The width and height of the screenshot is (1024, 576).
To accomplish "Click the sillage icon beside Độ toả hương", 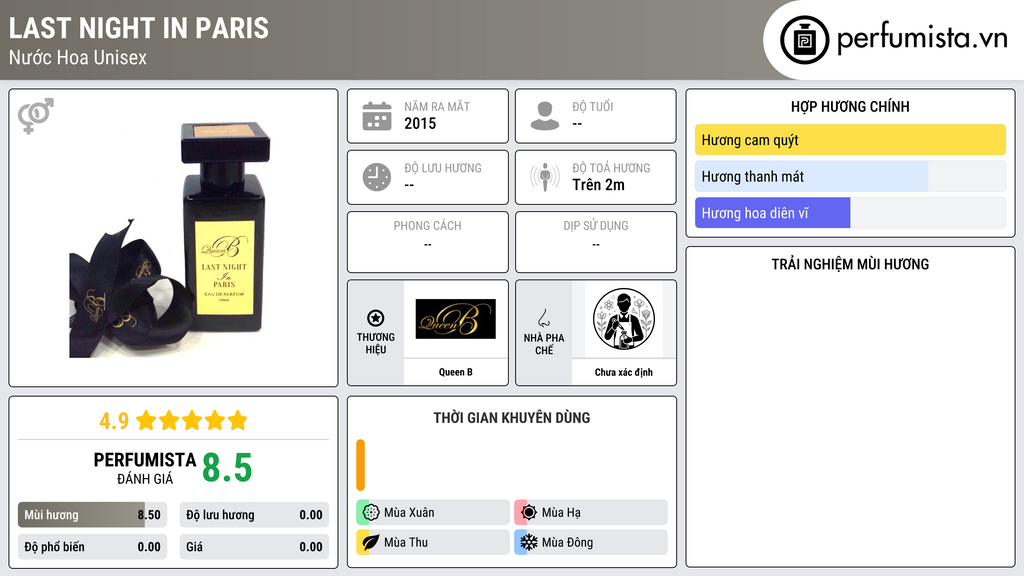I will tap(545, 177).
